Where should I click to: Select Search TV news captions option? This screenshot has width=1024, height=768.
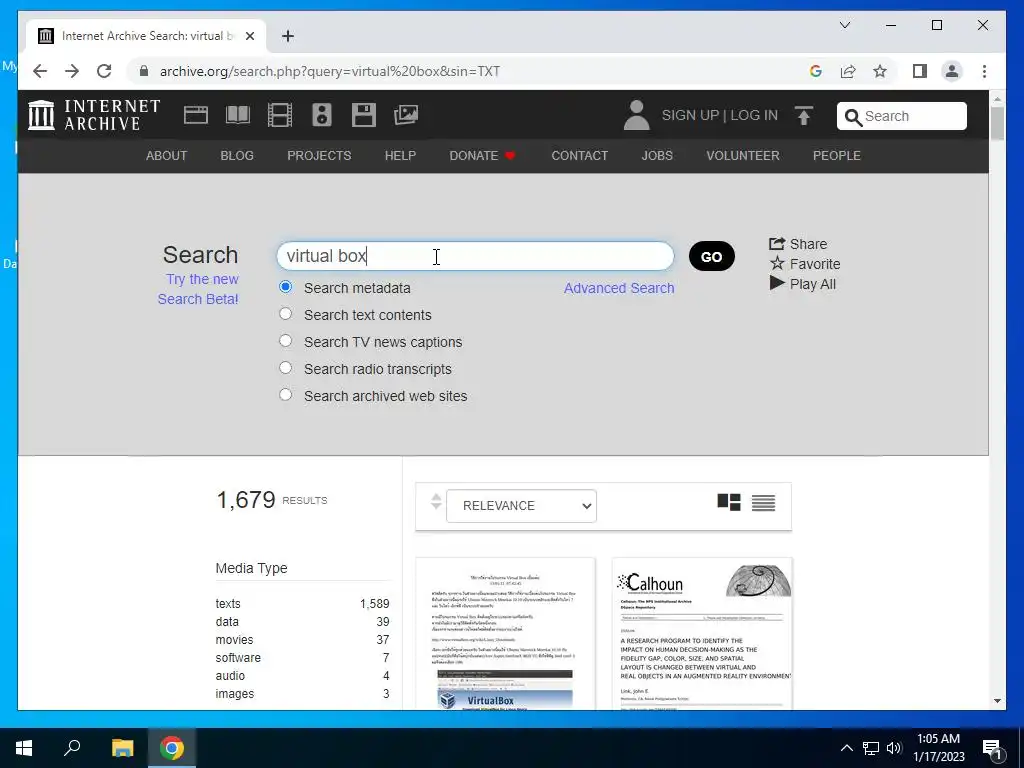point(285,340)
